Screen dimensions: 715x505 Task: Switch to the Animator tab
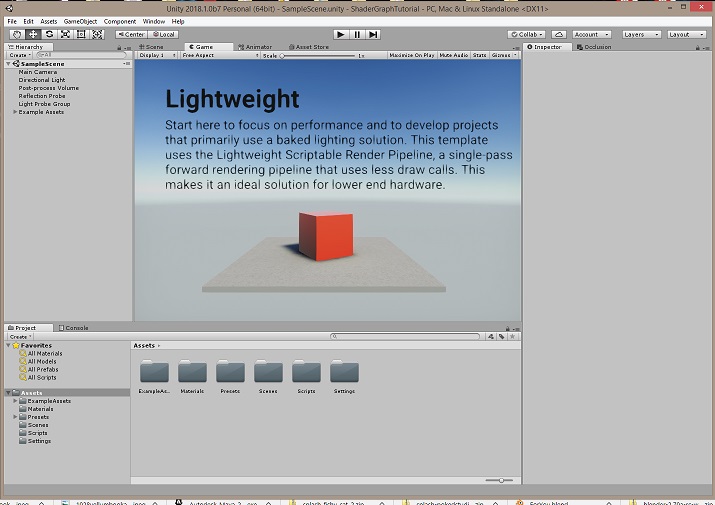pyautogui.click(x=255, y=47)
